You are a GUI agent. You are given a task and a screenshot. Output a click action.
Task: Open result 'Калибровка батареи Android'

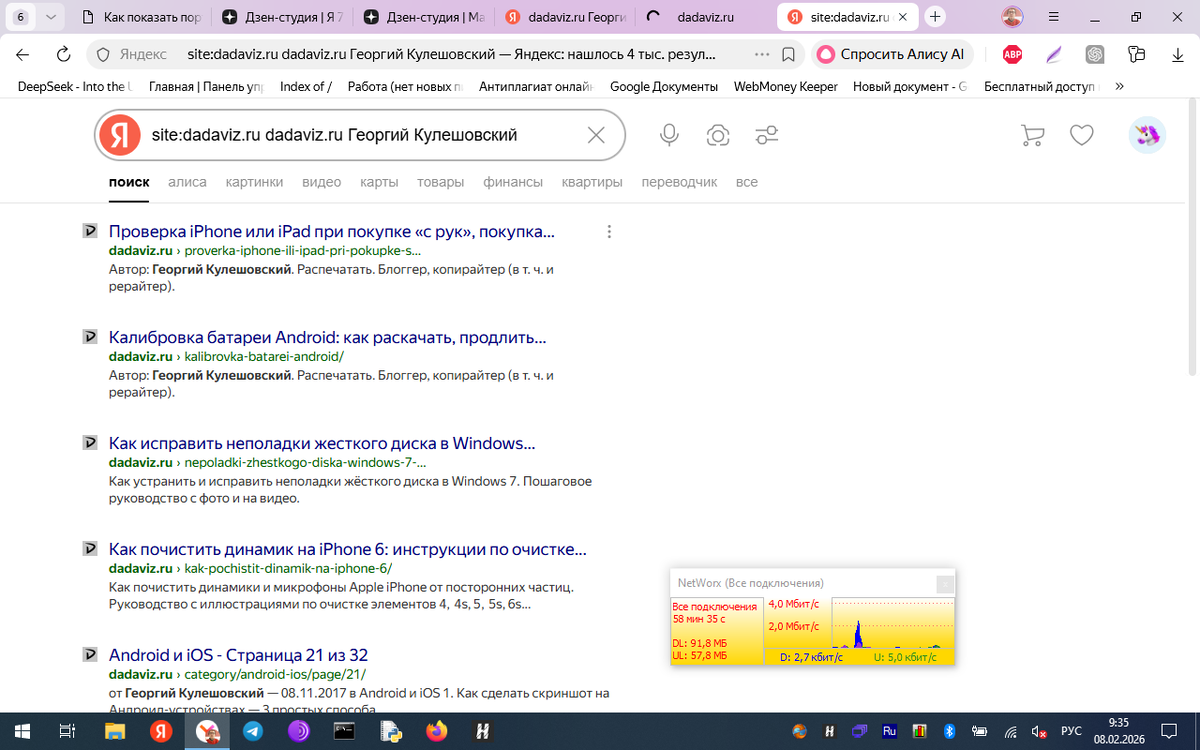coord(327,338)
